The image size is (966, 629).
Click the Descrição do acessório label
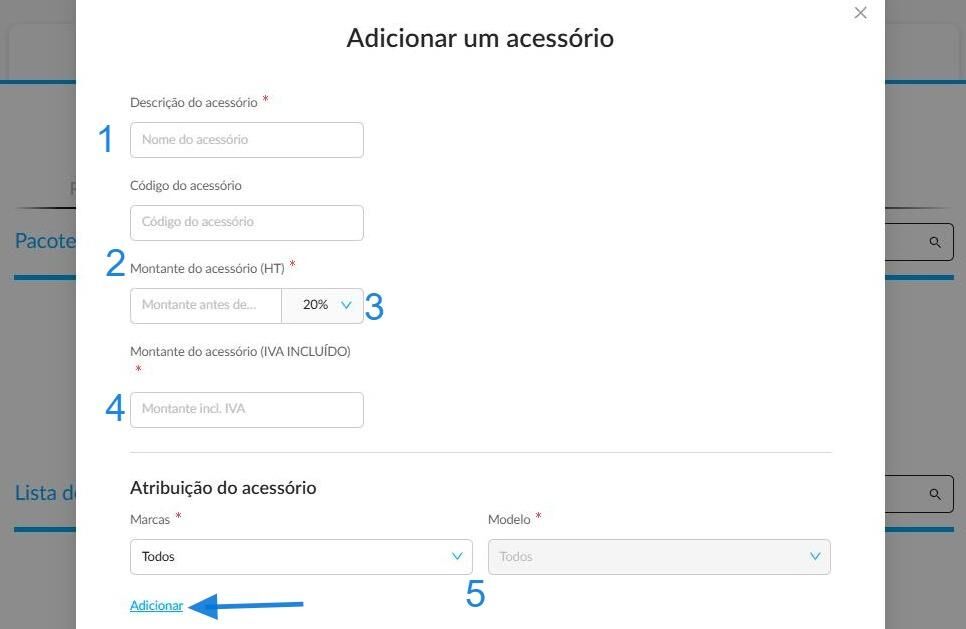click(x=193, y=102)
